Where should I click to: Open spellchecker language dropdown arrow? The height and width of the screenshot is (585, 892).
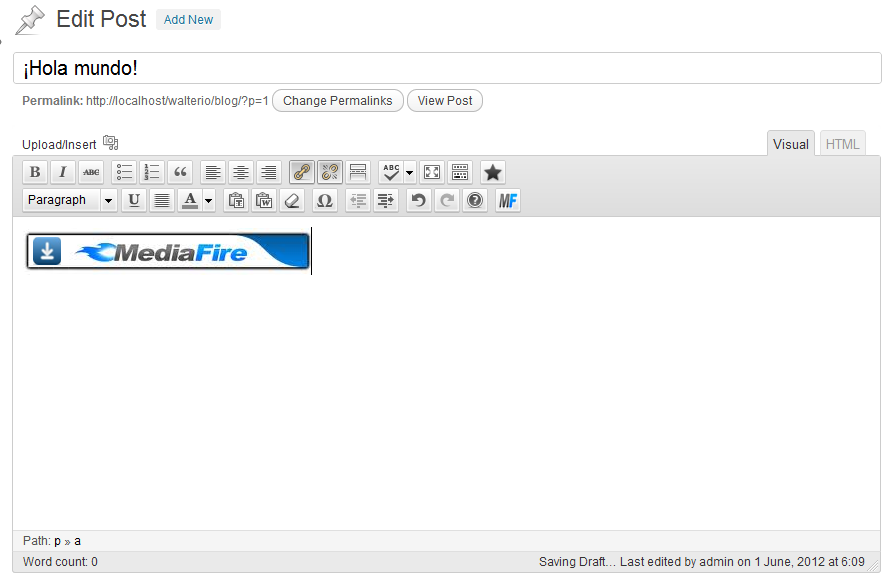point(410,172)
